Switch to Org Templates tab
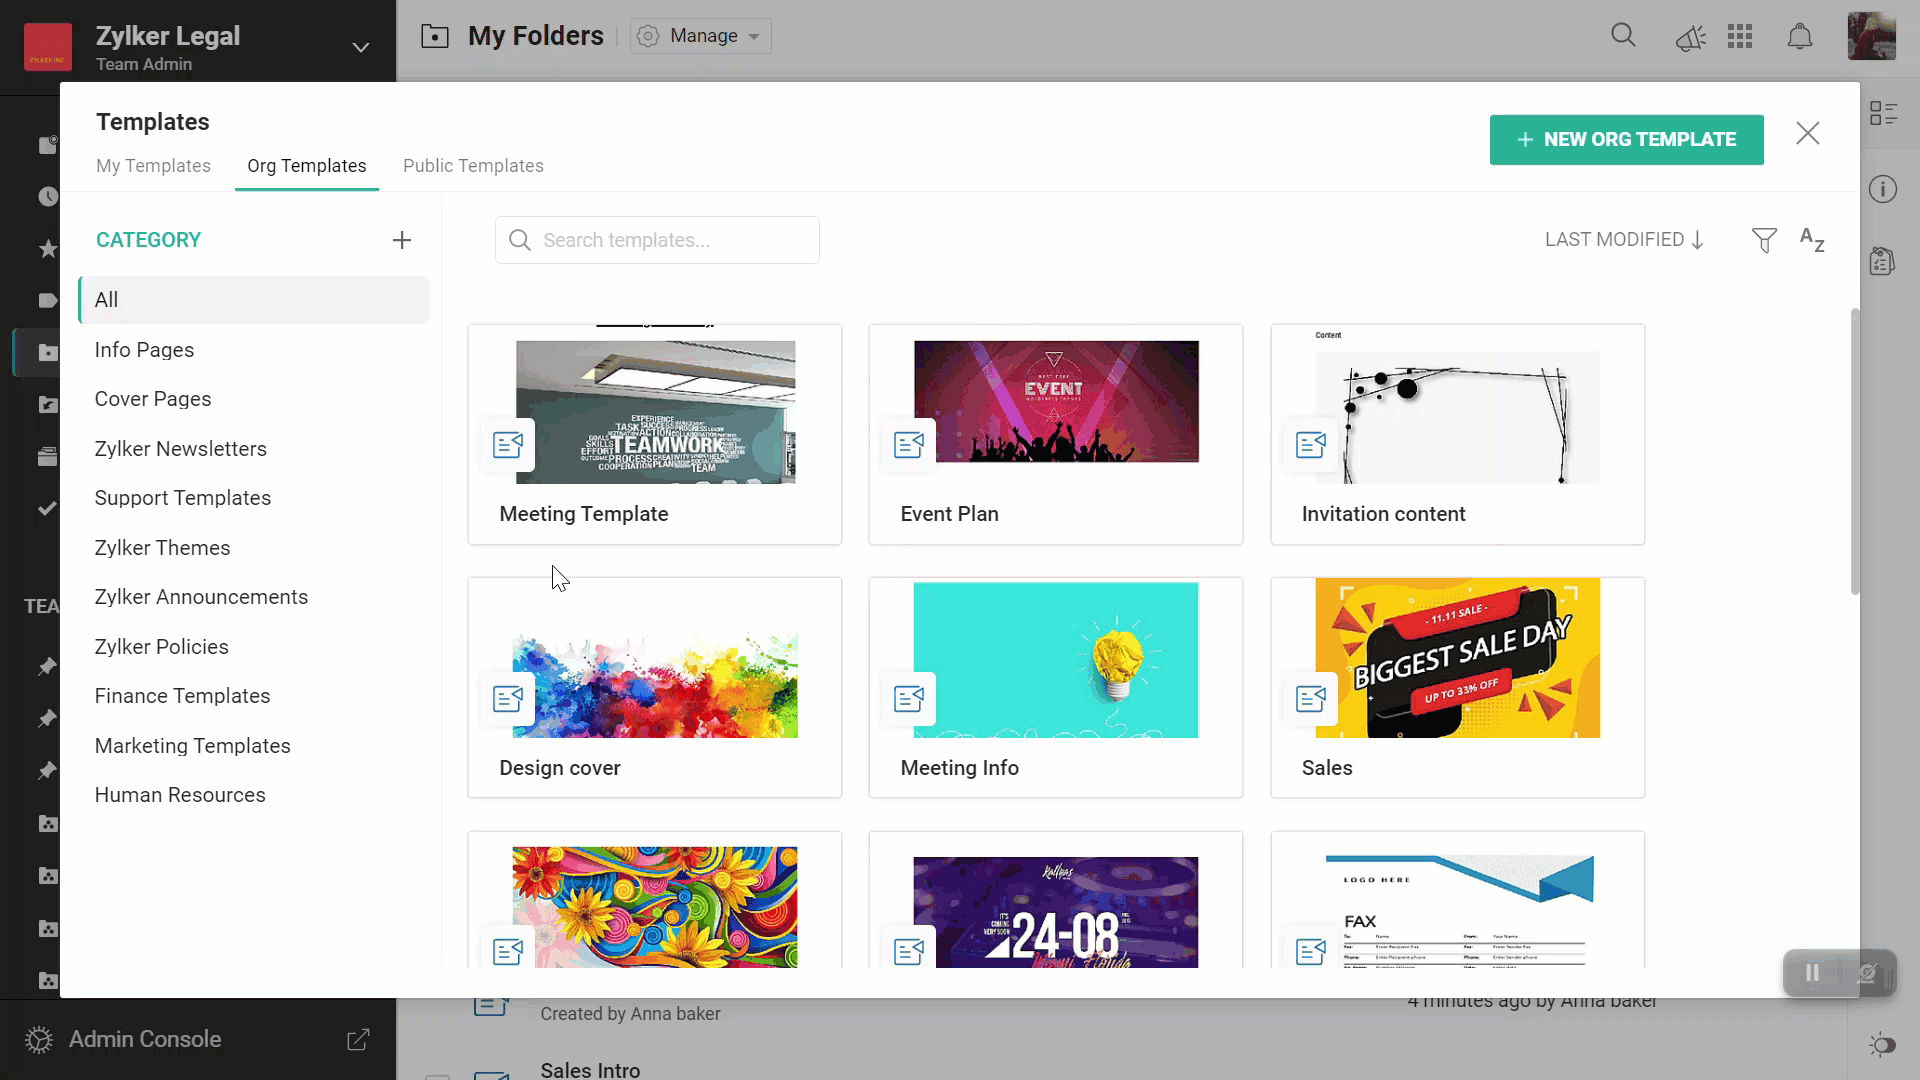Image resolution: width=1920 pixels, height=1080 pixels. (307, 166)
